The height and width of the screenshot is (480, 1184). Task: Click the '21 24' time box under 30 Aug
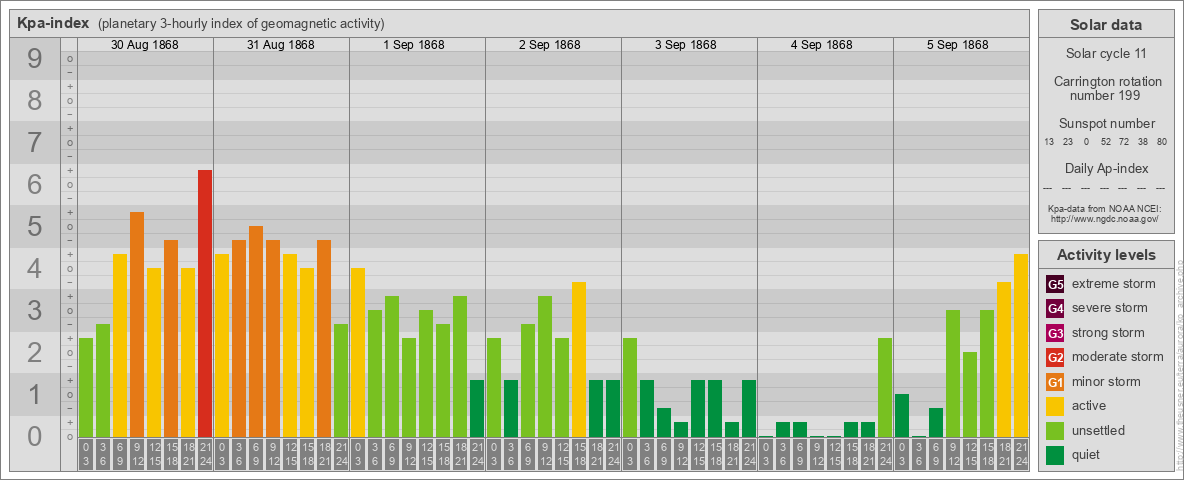click(205, 455)
